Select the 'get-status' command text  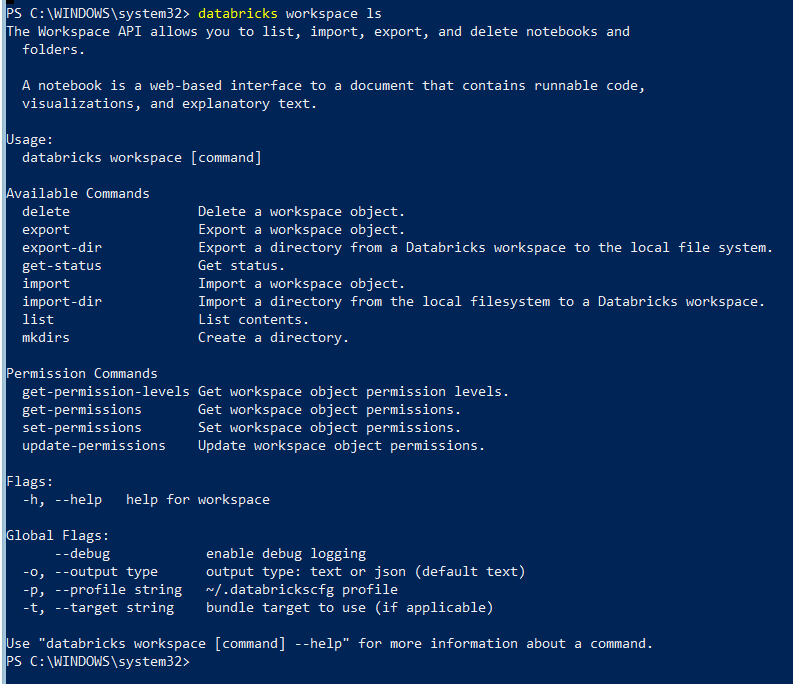(62, 266)
